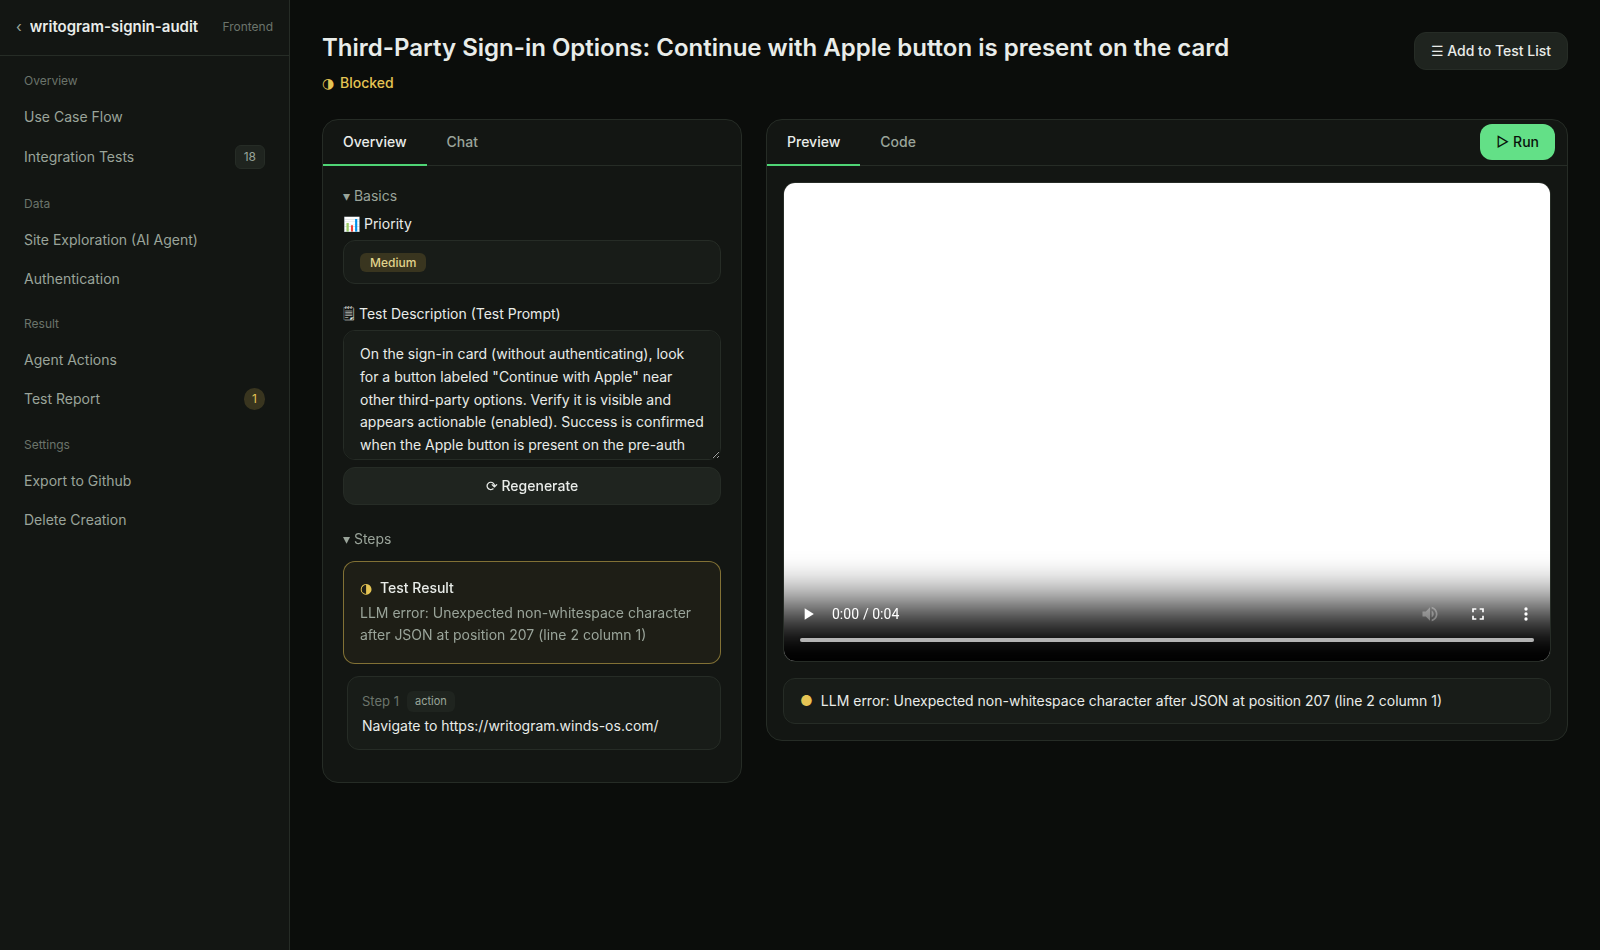This screenshot has width=1600, height=950.
Task: Seek on the video progress bar
Action: click(1167, 639)
